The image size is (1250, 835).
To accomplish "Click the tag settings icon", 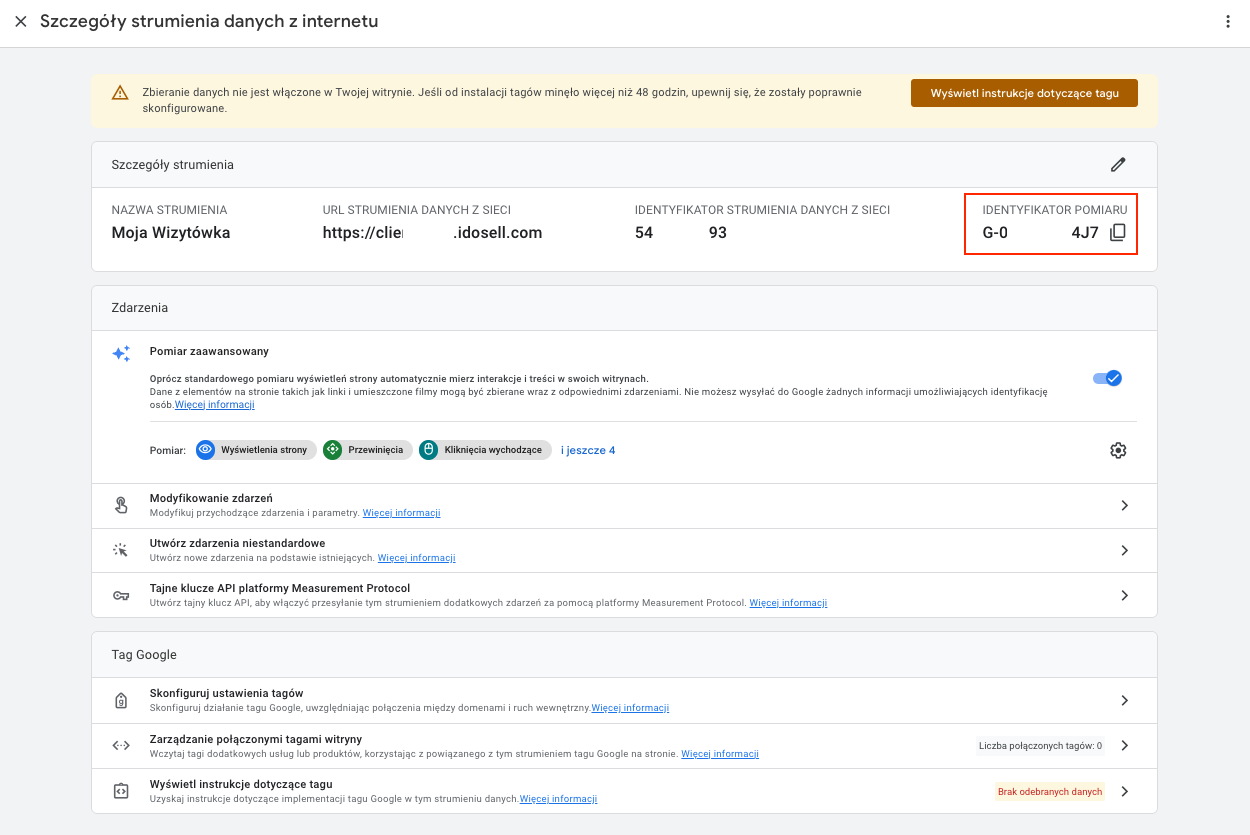I will (121, 701).
